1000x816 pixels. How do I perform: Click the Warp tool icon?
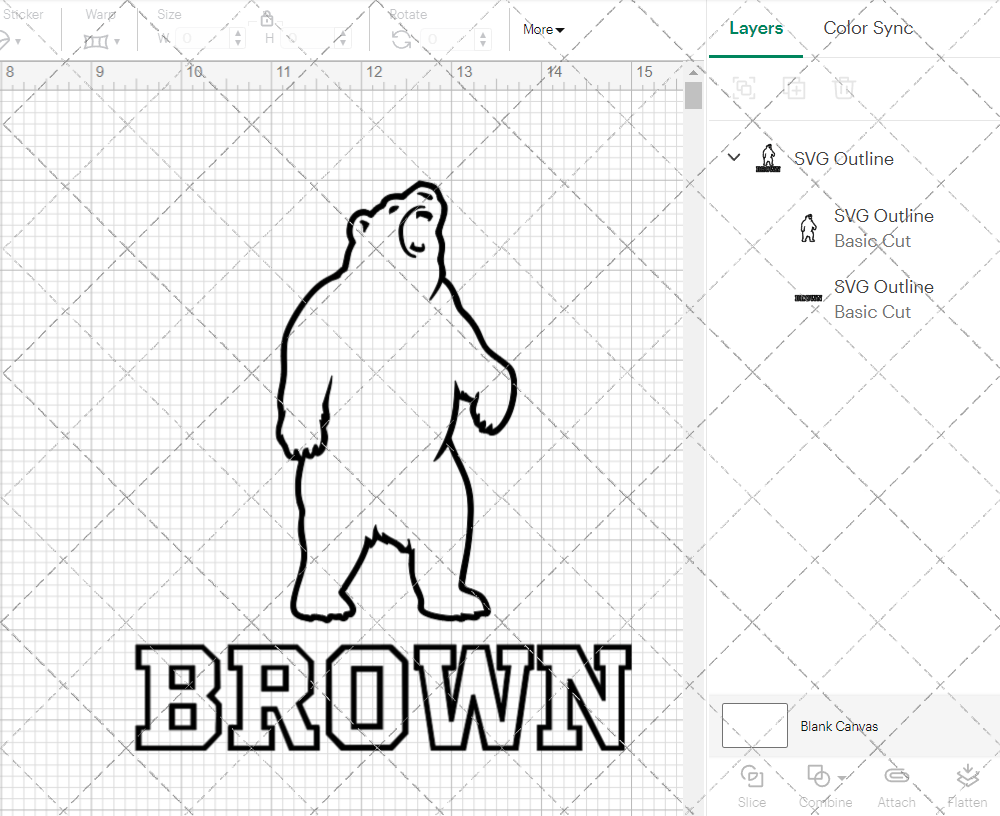(x=97, y=40)
